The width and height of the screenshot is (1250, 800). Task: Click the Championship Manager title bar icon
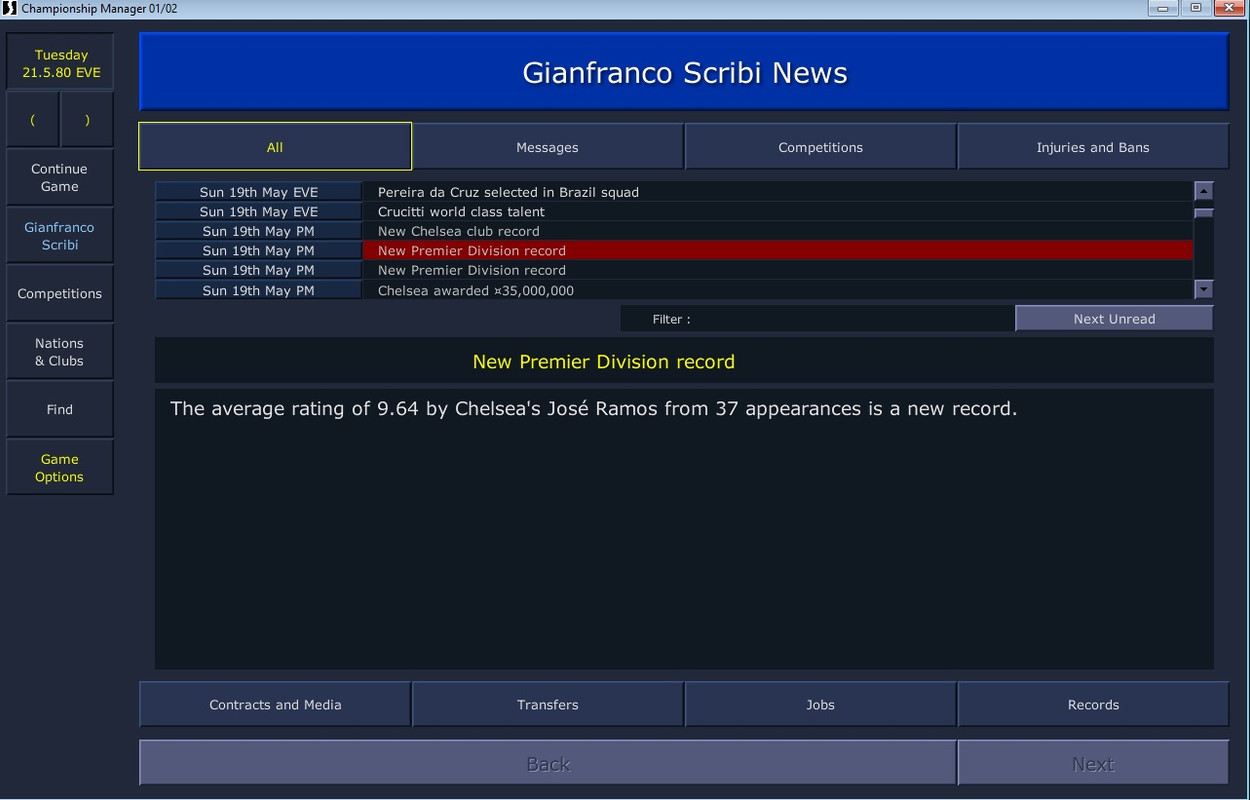[9, 8]
